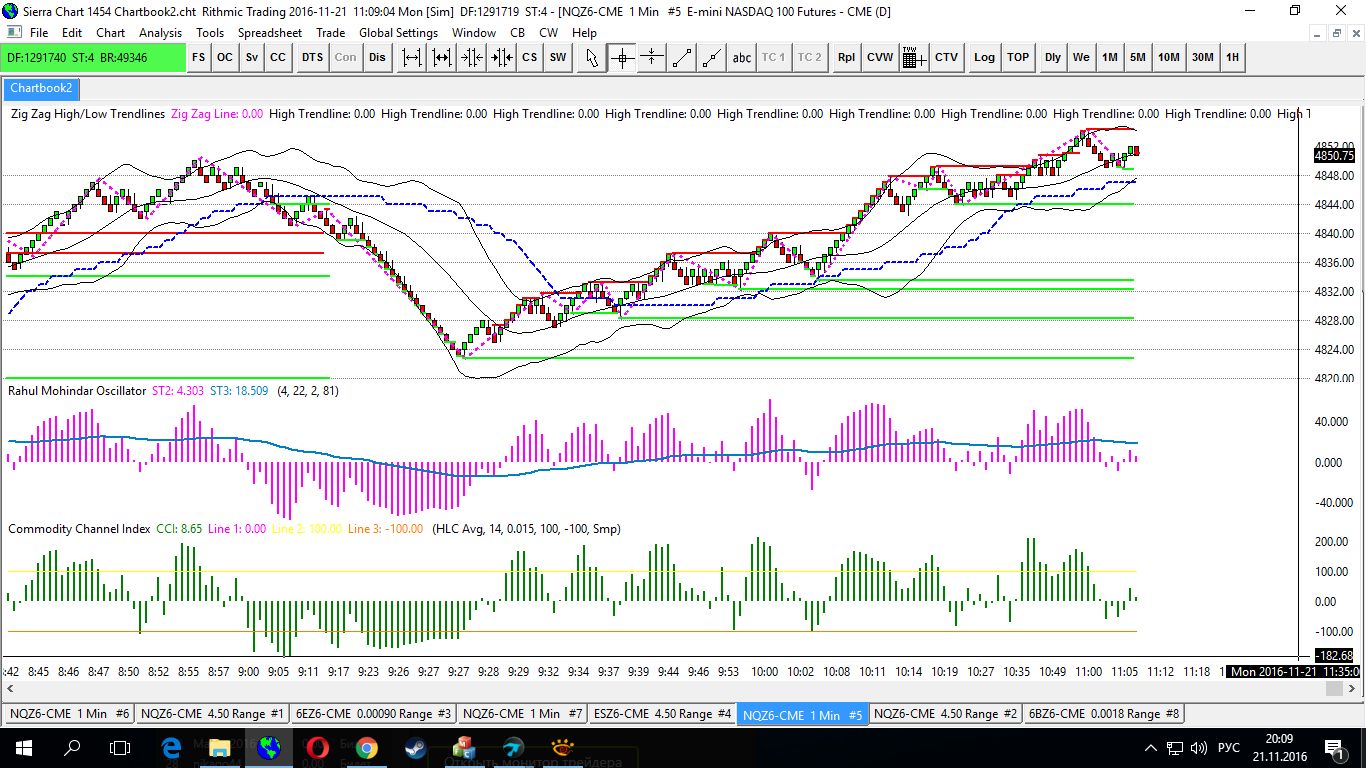Click the compress bar spacing icon
The image size is (1366, 768).
tap(472, 58)
